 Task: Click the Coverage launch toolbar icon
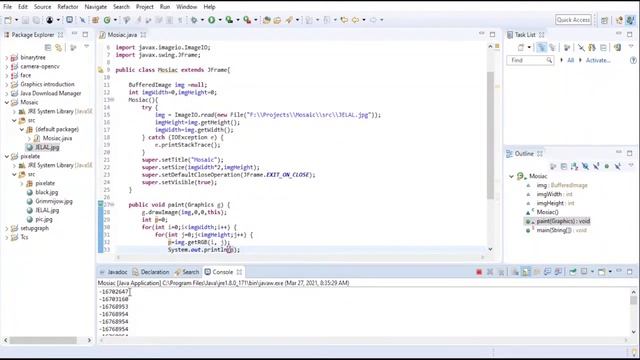point(229,20)
